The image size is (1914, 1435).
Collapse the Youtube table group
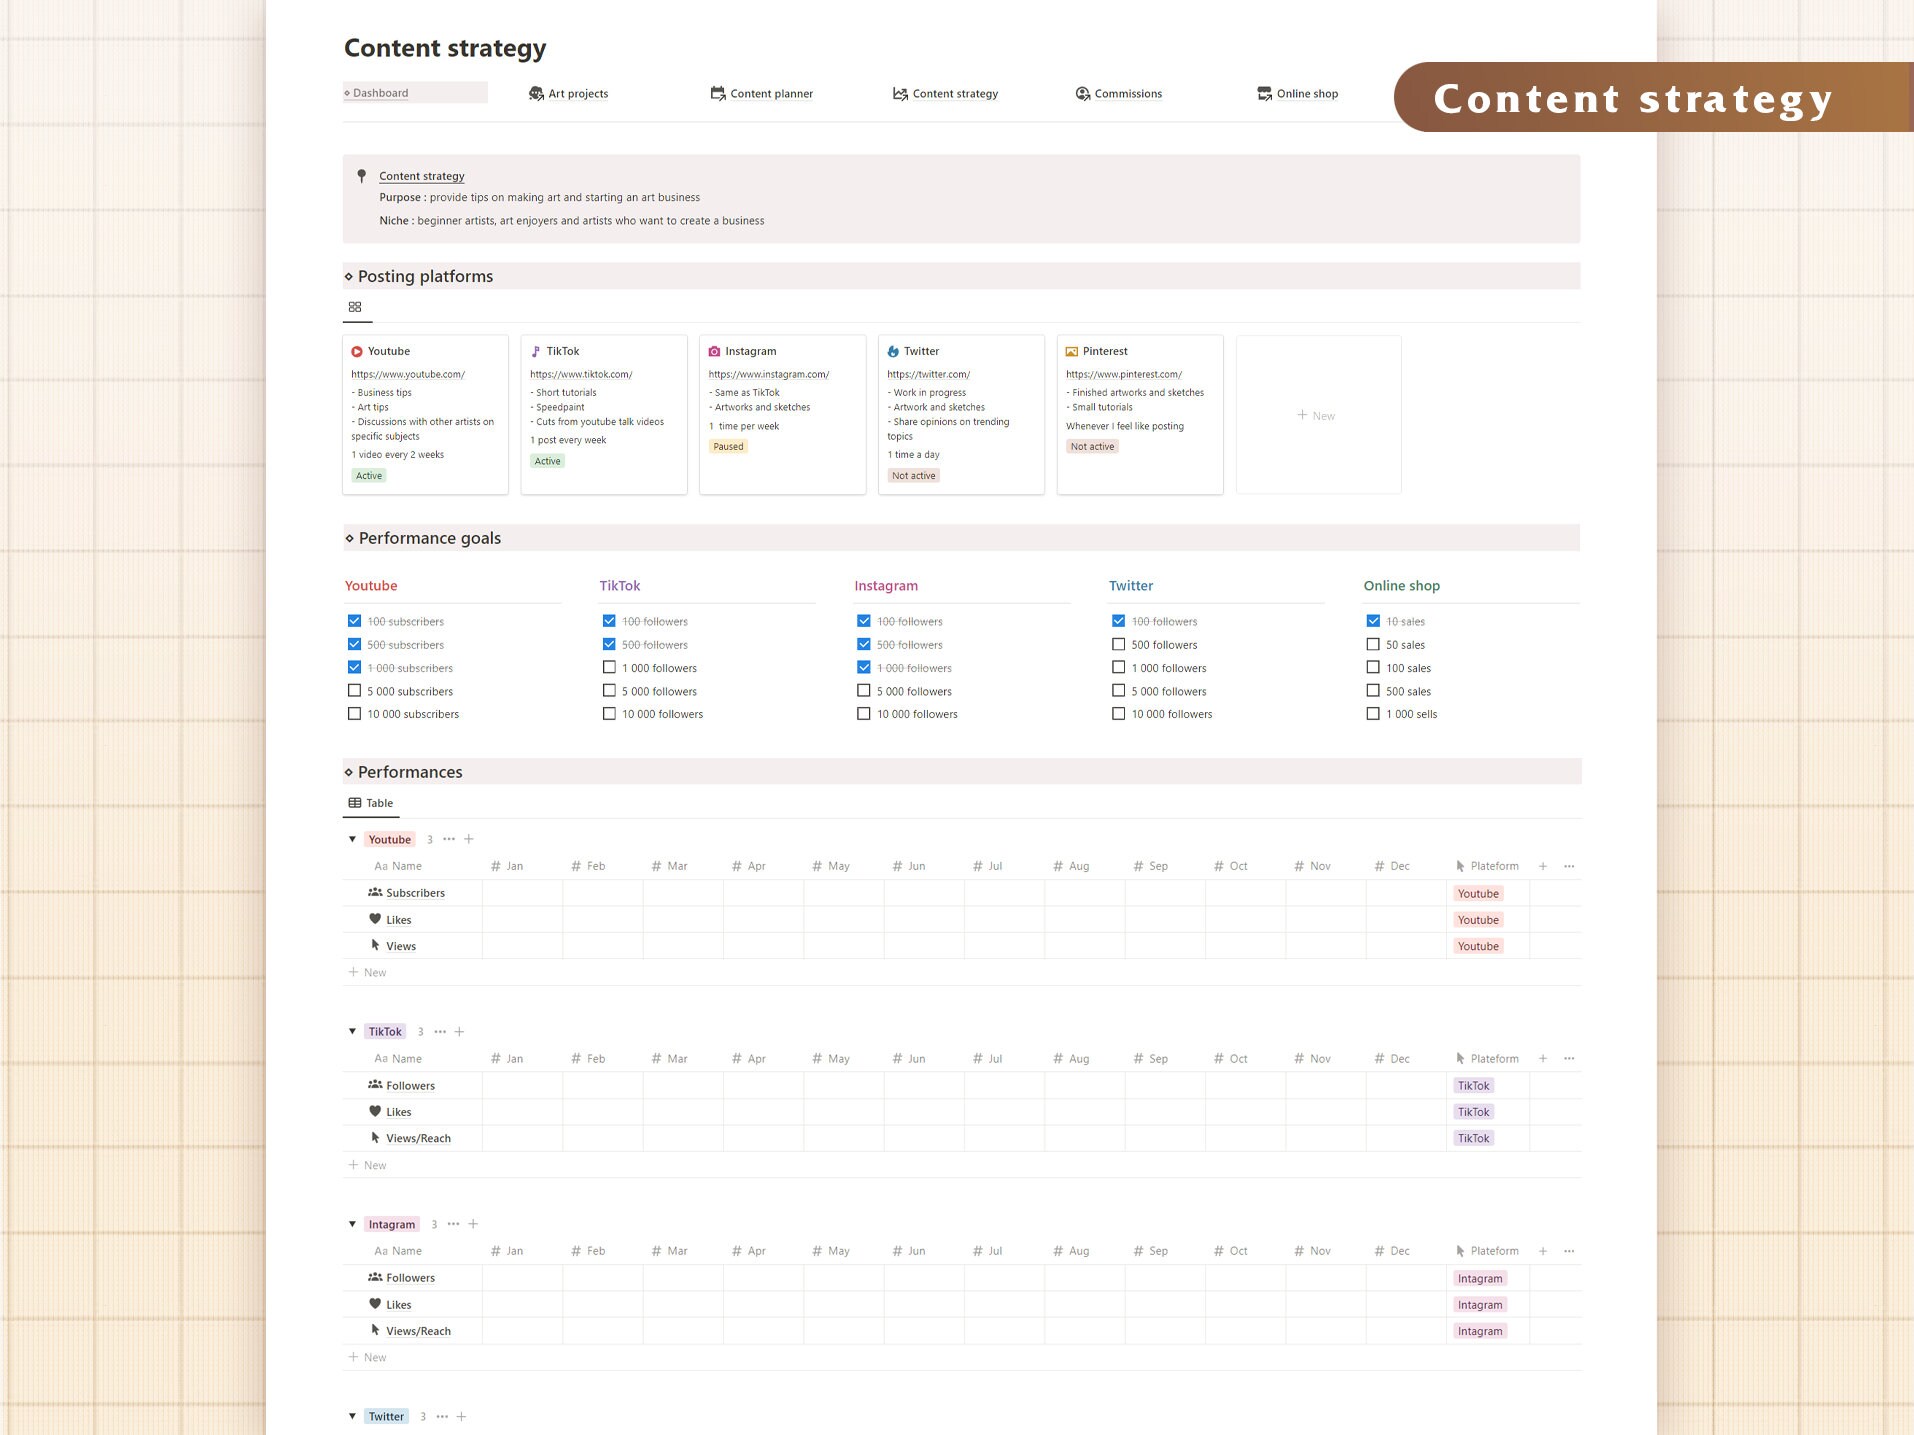pyautogui.click(x=352, y=839)
